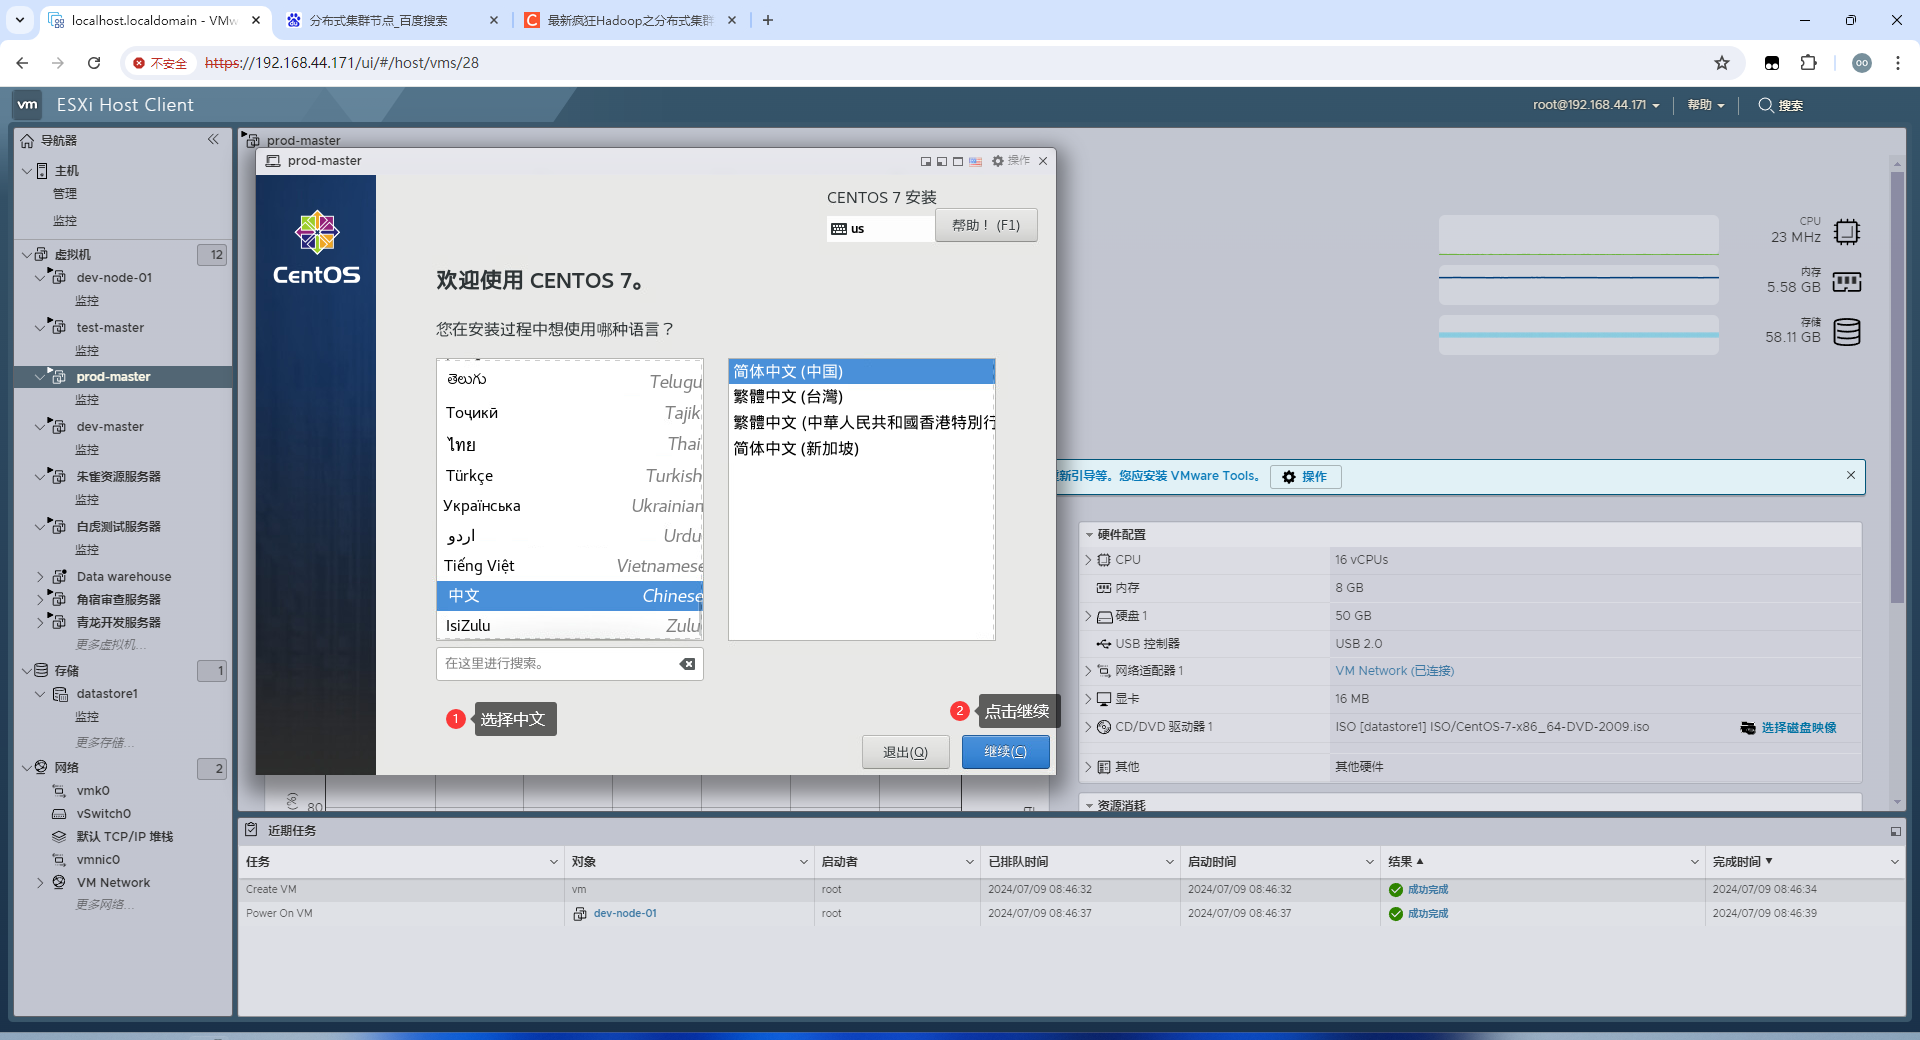This screenshot has height=1040, width=1920.
Task: Collapse the navigator panel with double-arrow icon
Action: click(x=213, y=139)
